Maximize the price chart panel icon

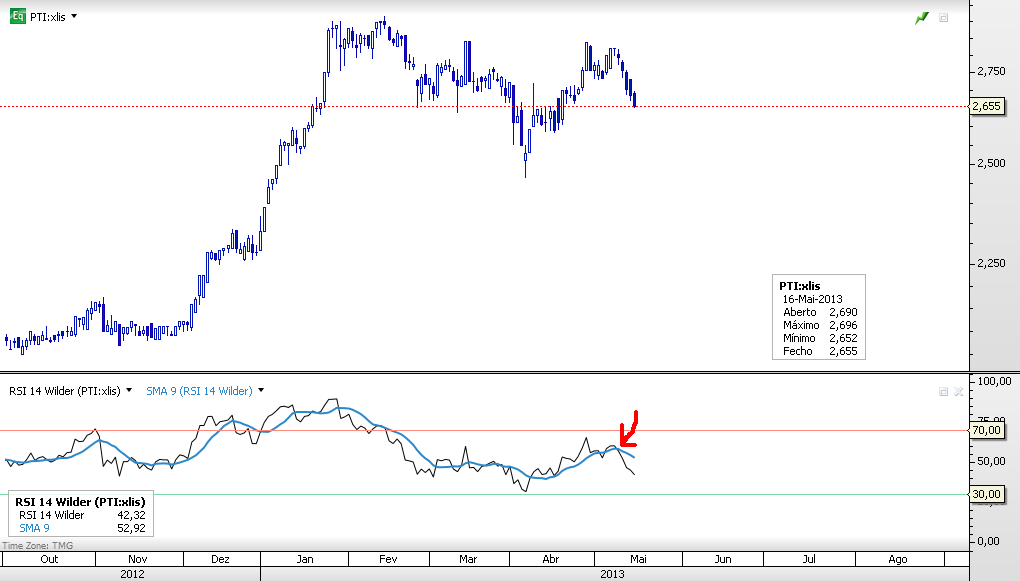click(x=943, y=18)
